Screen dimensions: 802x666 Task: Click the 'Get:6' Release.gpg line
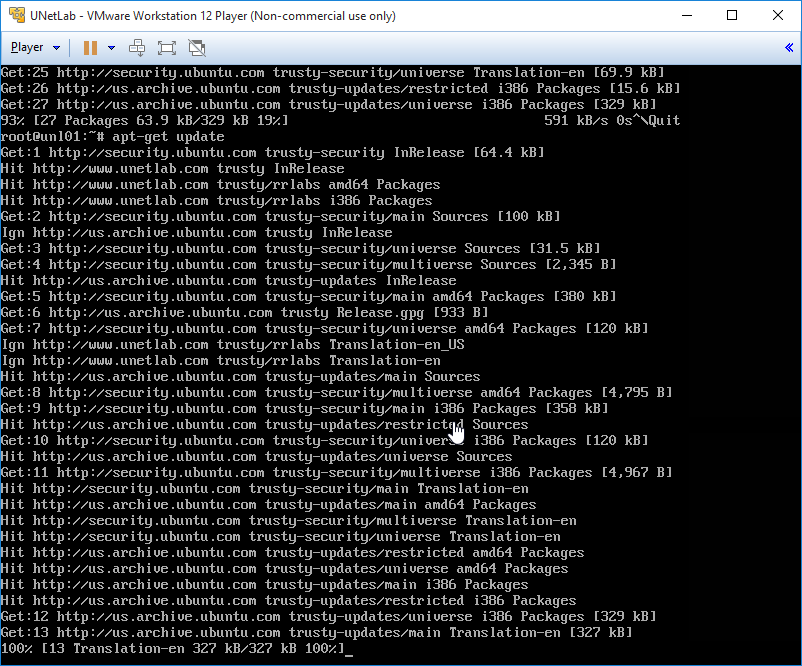[244, 313]
